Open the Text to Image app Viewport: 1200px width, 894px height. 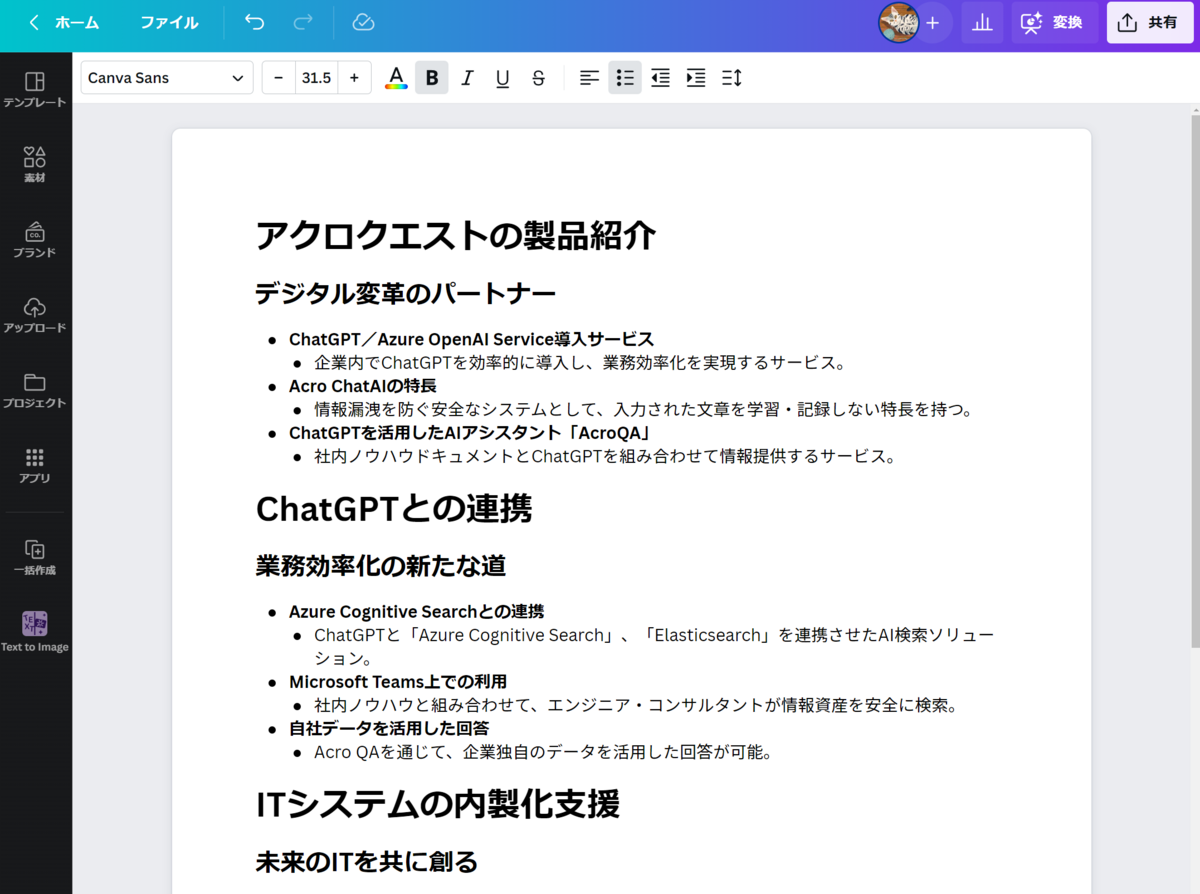coord(35,632)
